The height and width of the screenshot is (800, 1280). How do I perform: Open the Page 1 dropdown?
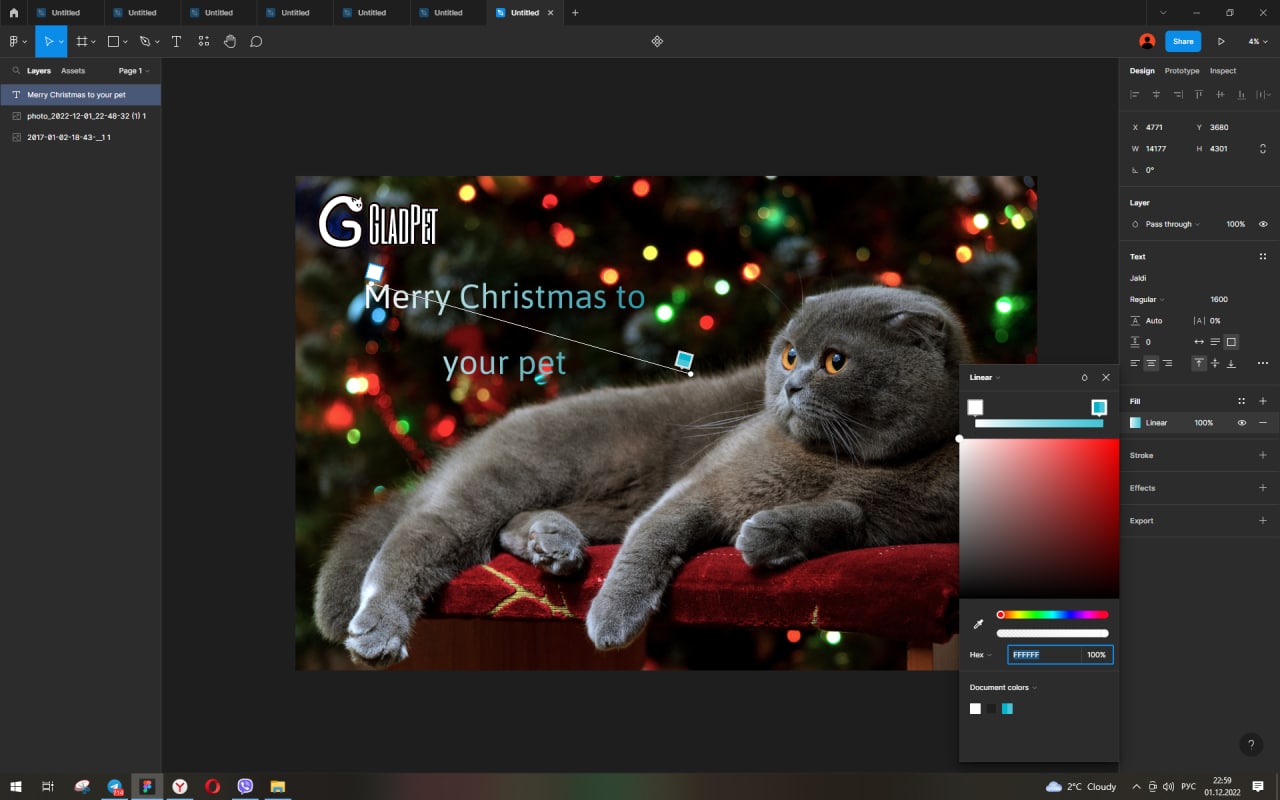click(133, 71)
